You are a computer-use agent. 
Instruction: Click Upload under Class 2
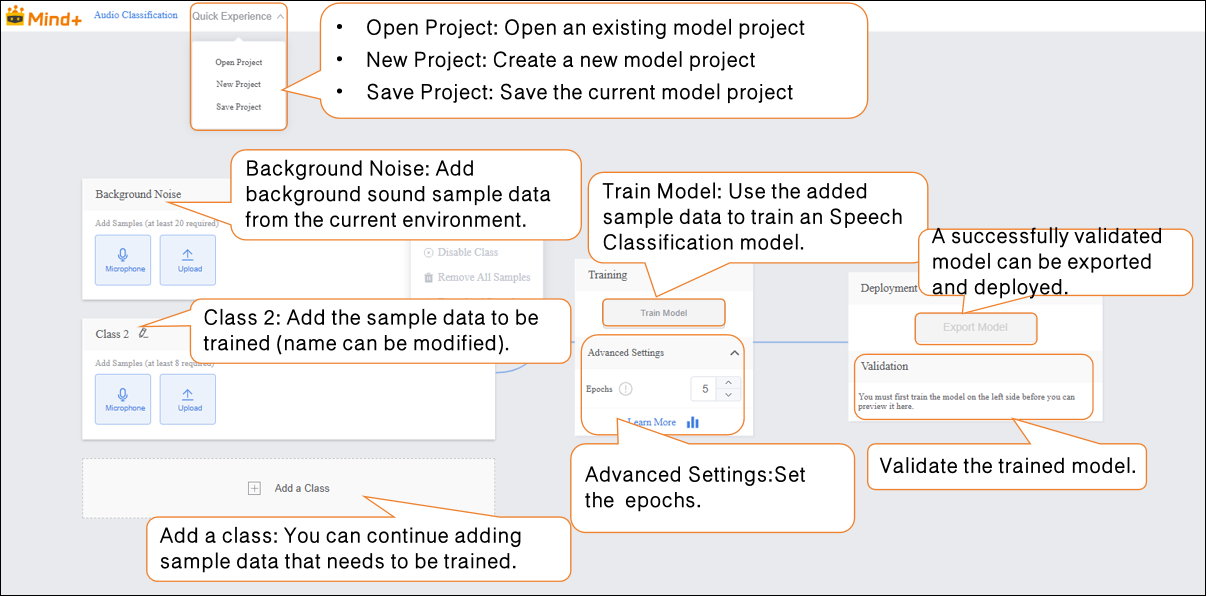pyautogui.click(x=188, y=399)
